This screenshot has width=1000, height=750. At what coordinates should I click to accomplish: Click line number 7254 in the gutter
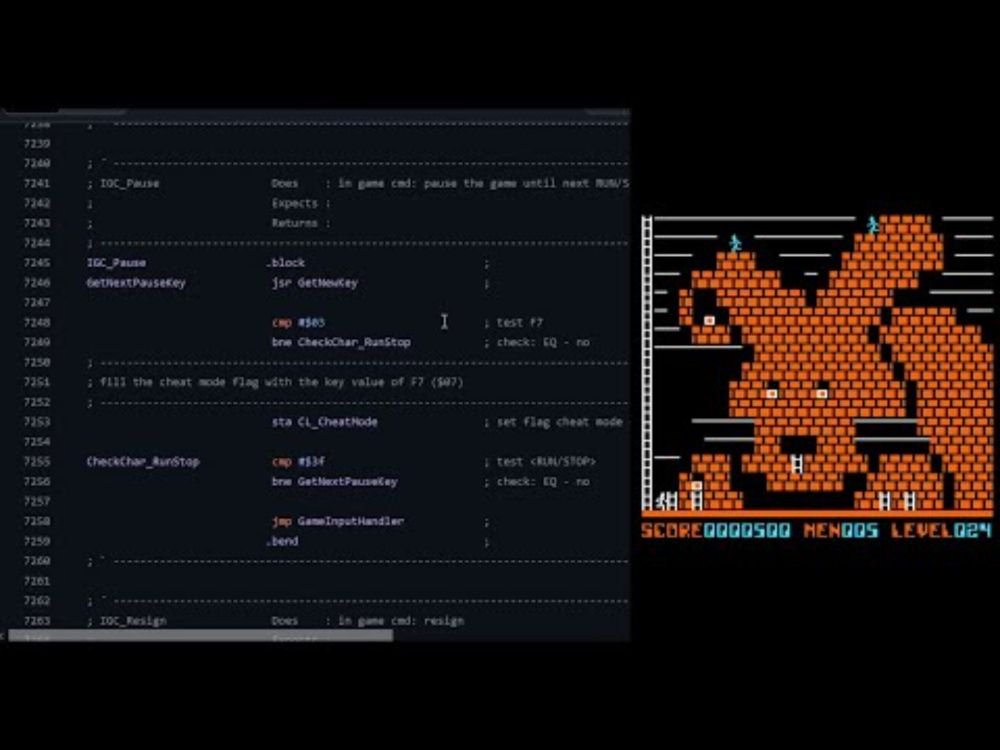37,442
